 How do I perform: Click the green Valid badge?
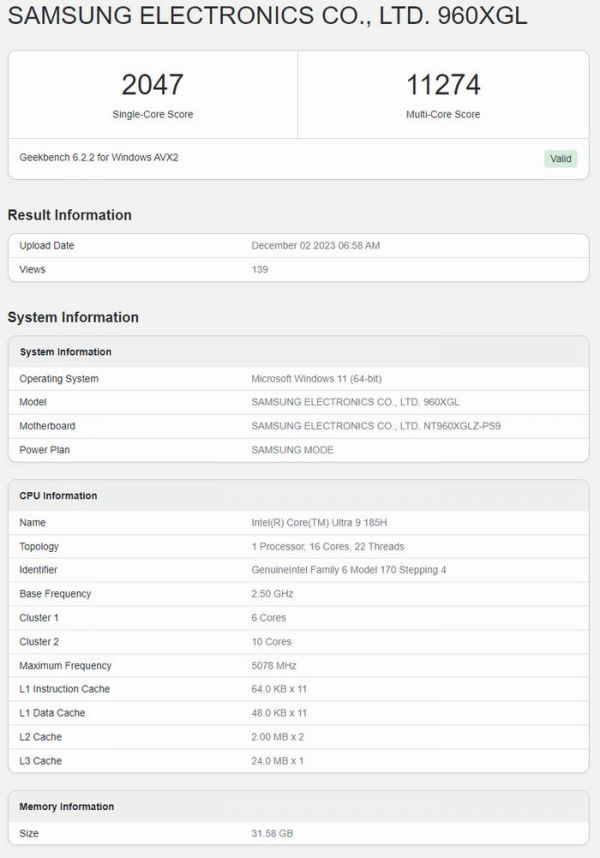560,158
